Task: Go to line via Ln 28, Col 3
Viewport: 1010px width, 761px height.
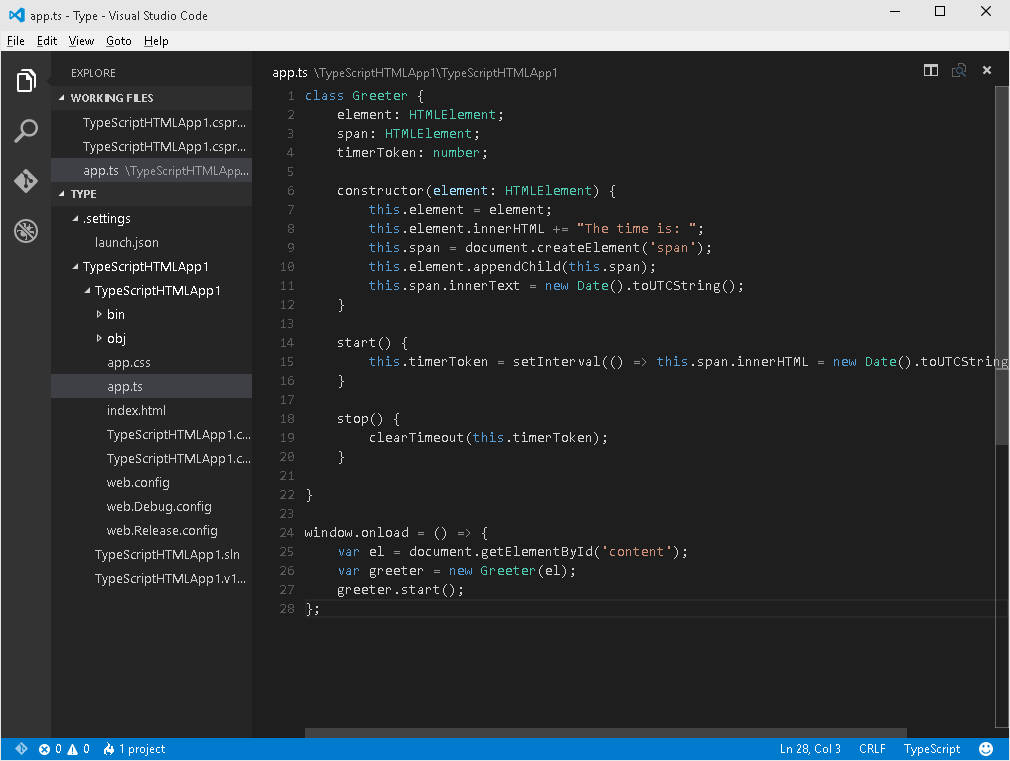Action: (x=810, y=749)
